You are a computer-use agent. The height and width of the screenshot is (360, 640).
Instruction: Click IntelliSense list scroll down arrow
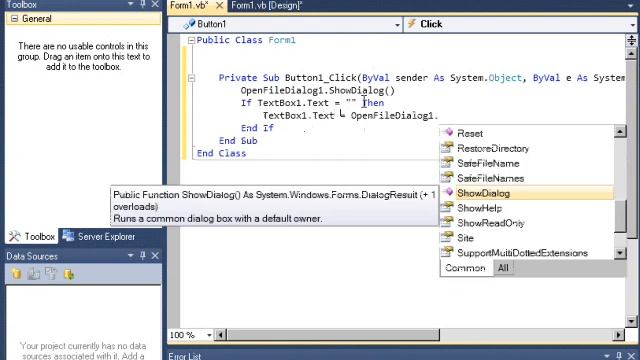coord(620,253)
